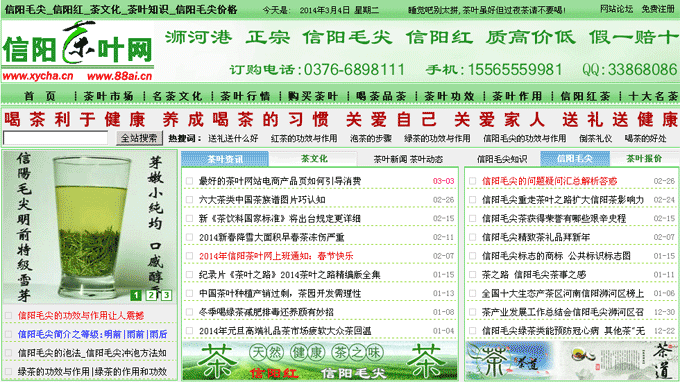Click the bullet box beside 信阳毛尖的功效与作用让人震撼
This screenshot has width=680, height=382.
8,316
